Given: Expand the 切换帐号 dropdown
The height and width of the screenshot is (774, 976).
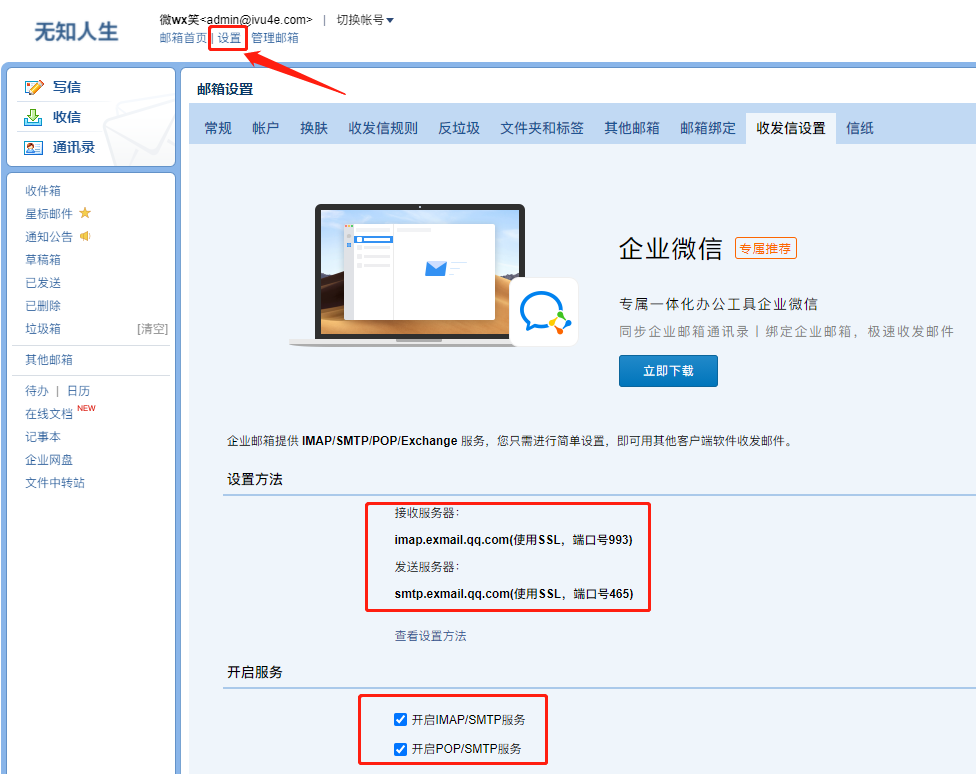Looking at the screenshot, I should point(365,20).
